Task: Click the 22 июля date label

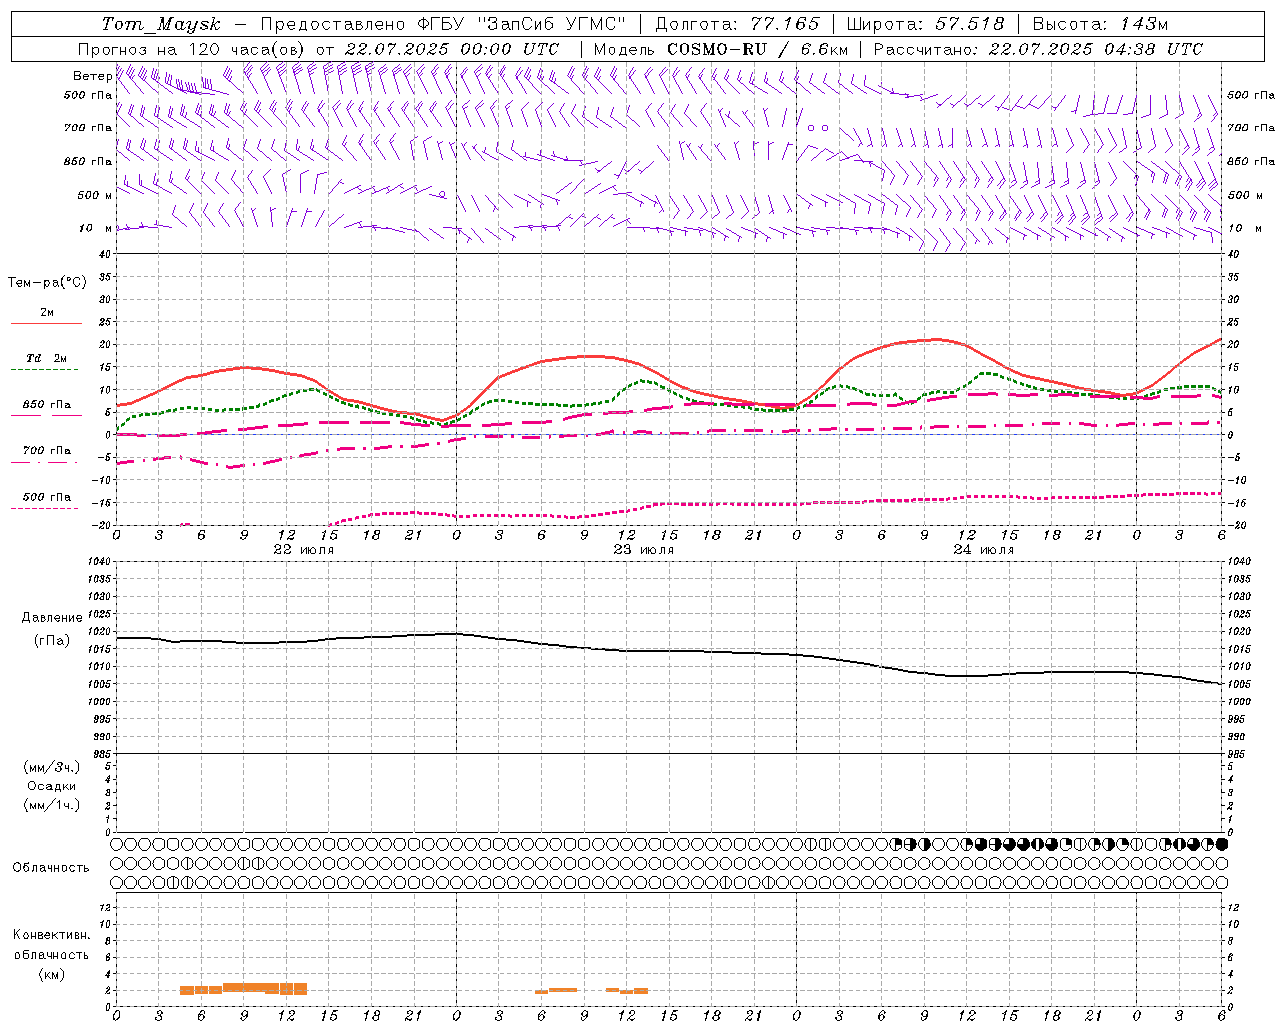Action: point(304,550)
